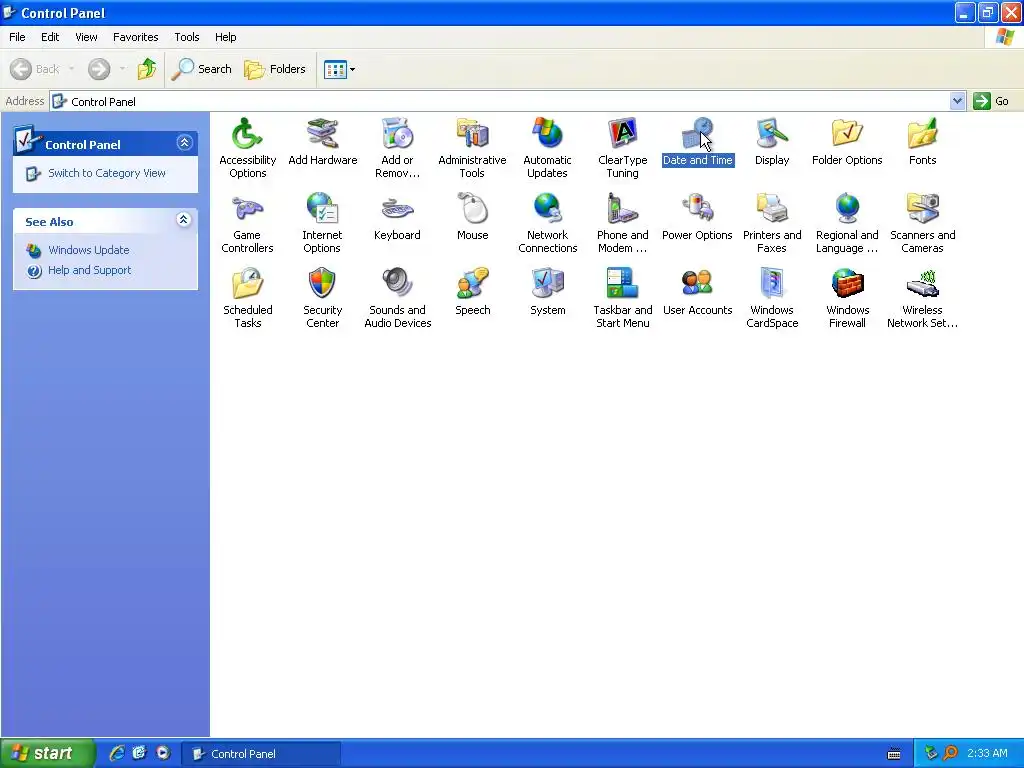Open the Favorites menu
This screenshot has height=768, width=1024.
(x=135, y=37)
